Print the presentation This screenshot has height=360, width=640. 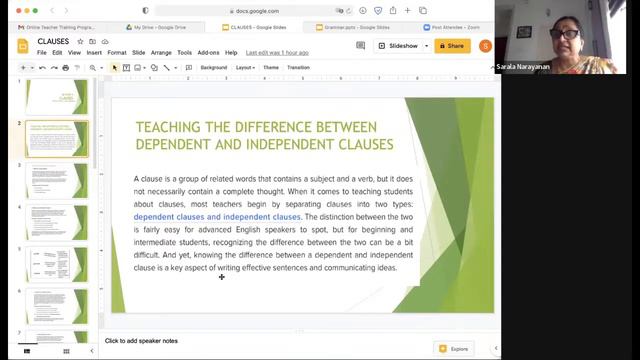(66, 68)
